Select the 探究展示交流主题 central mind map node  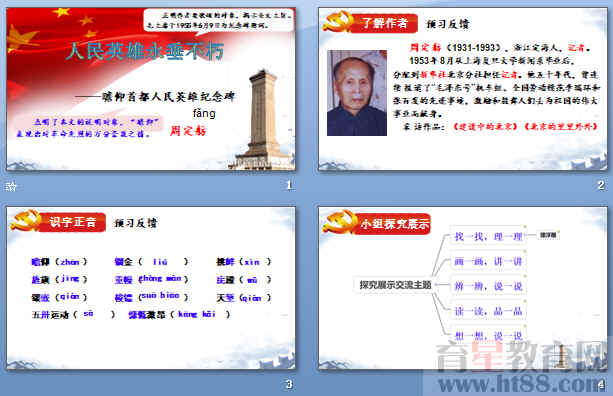(395, 285)
